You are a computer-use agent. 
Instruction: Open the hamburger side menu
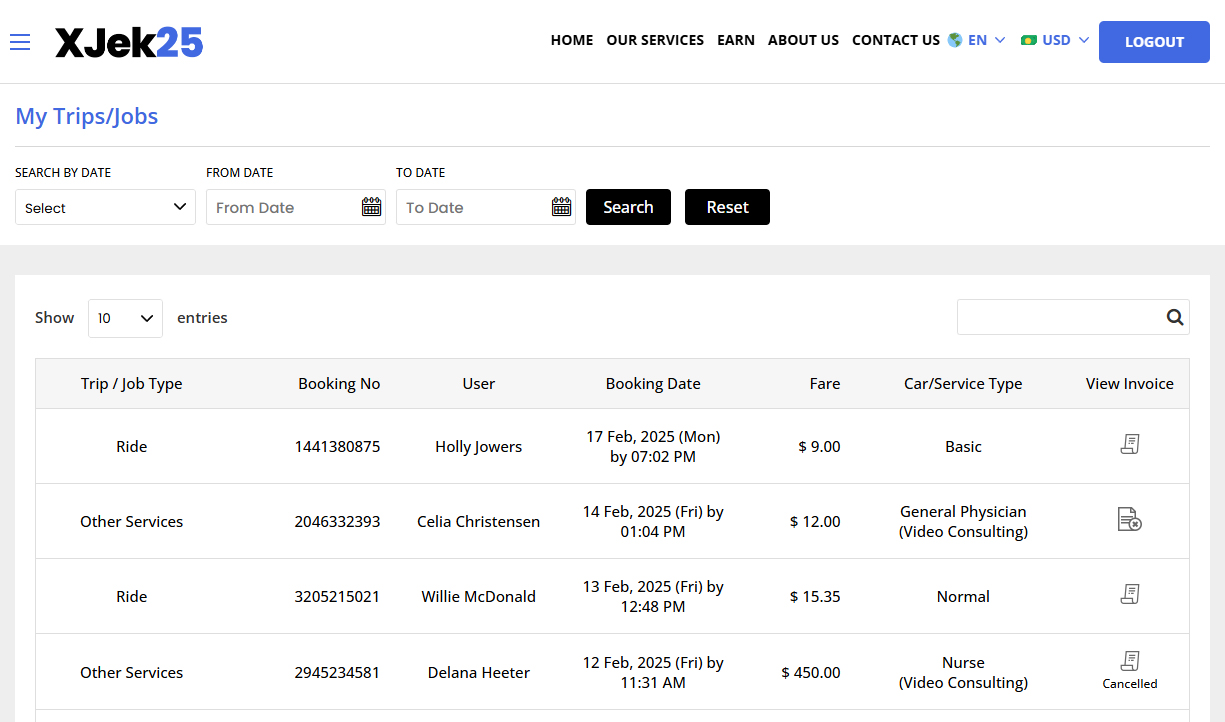pyautogui.click(x=20, y=42)
